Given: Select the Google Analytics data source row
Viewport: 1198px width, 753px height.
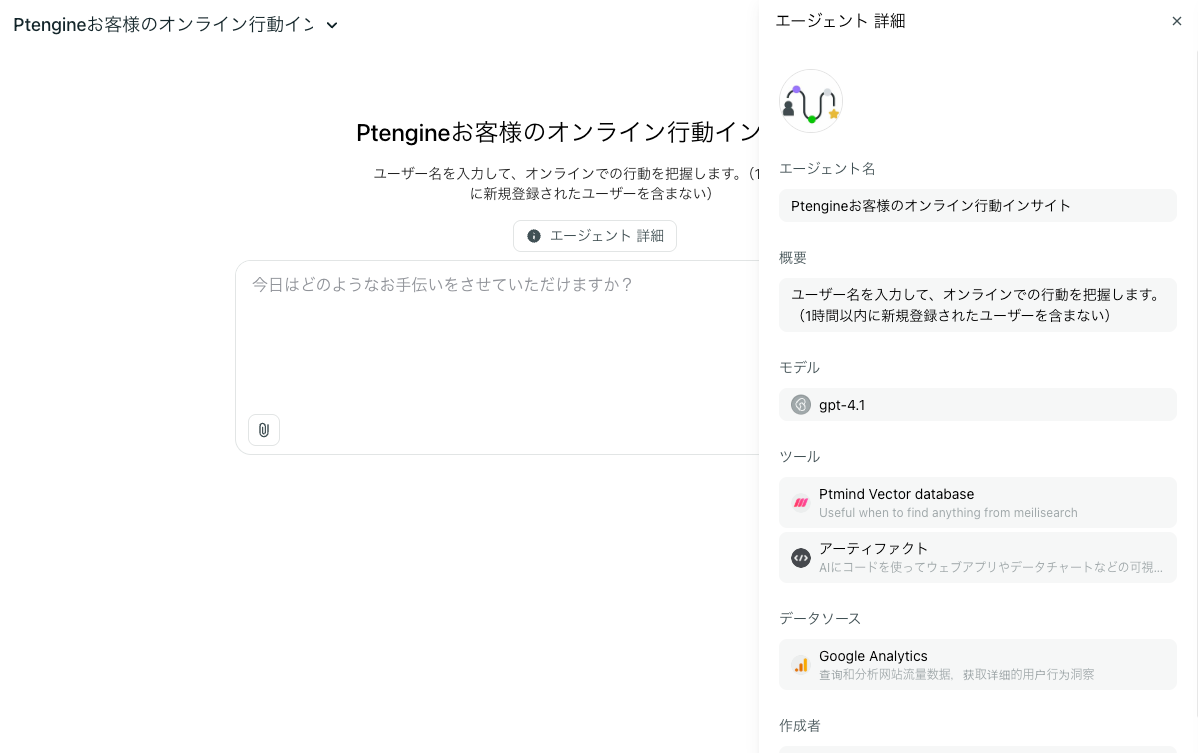Looking at the screenshot, I should coord(977,664).
